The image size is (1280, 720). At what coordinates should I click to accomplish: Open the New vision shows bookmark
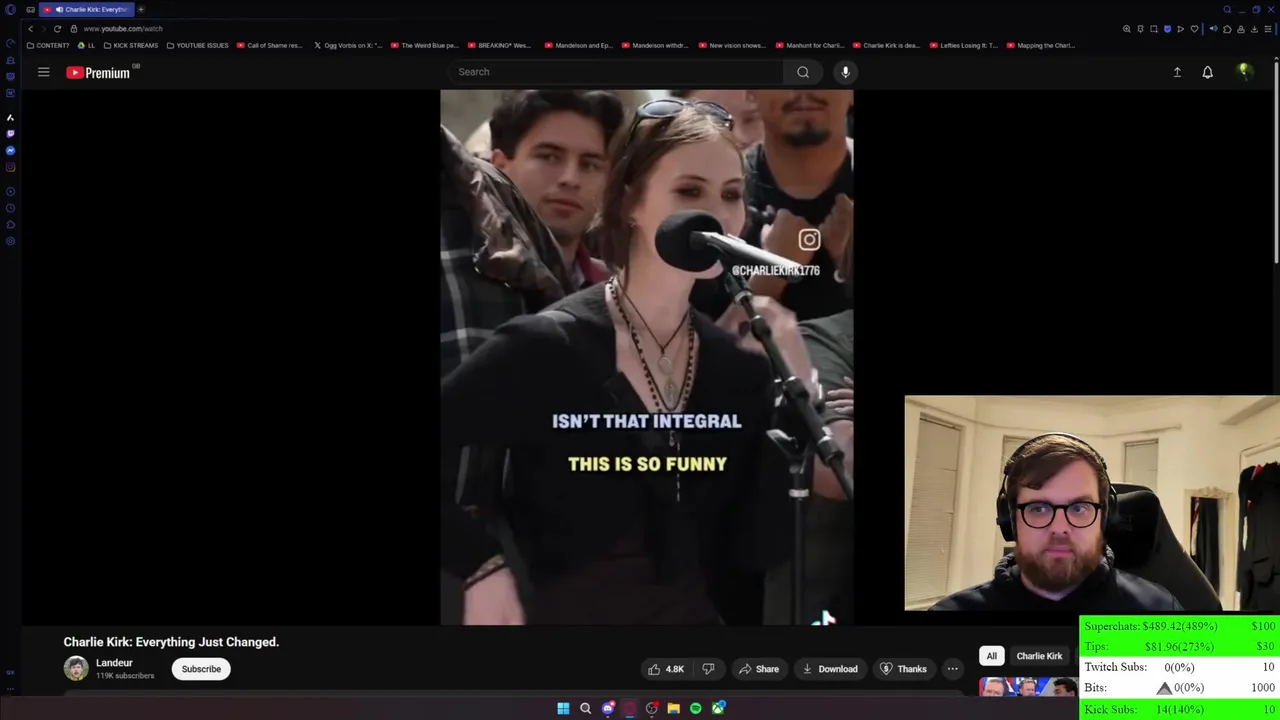pyautogui.click(x=732, y=45)
